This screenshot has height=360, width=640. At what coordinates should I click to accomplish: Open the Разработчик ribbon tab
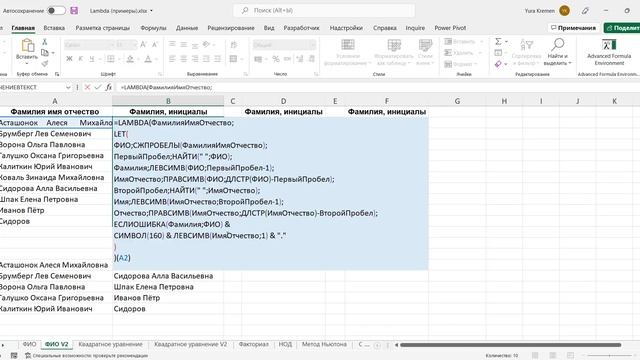click(301, 28)
